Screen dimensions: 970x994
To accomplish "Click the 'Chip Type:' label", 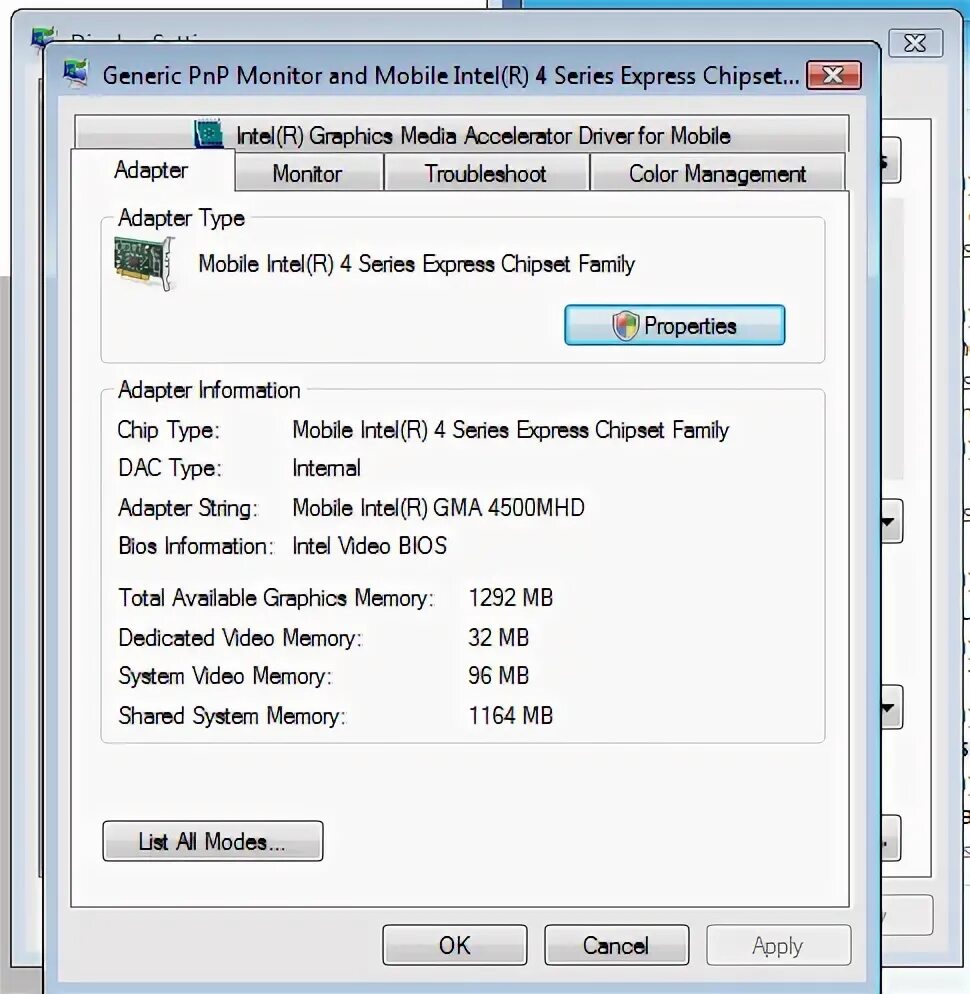I will [x=169, y=430].
